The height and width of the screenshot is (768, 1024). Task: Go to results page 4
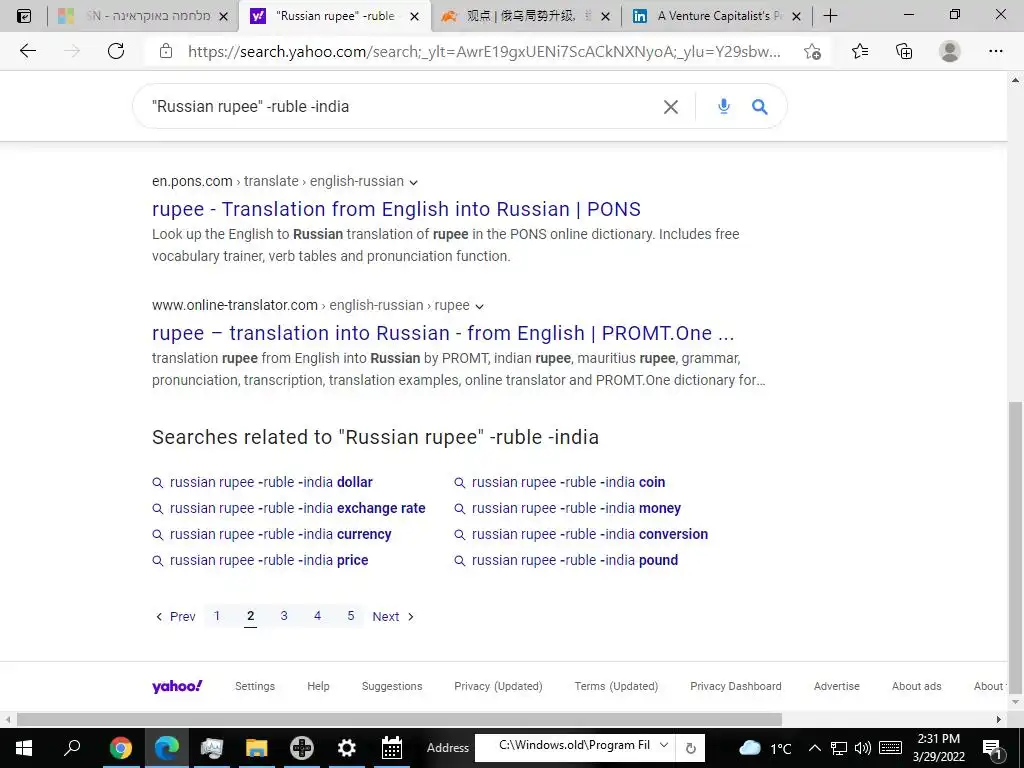point(317,616)
